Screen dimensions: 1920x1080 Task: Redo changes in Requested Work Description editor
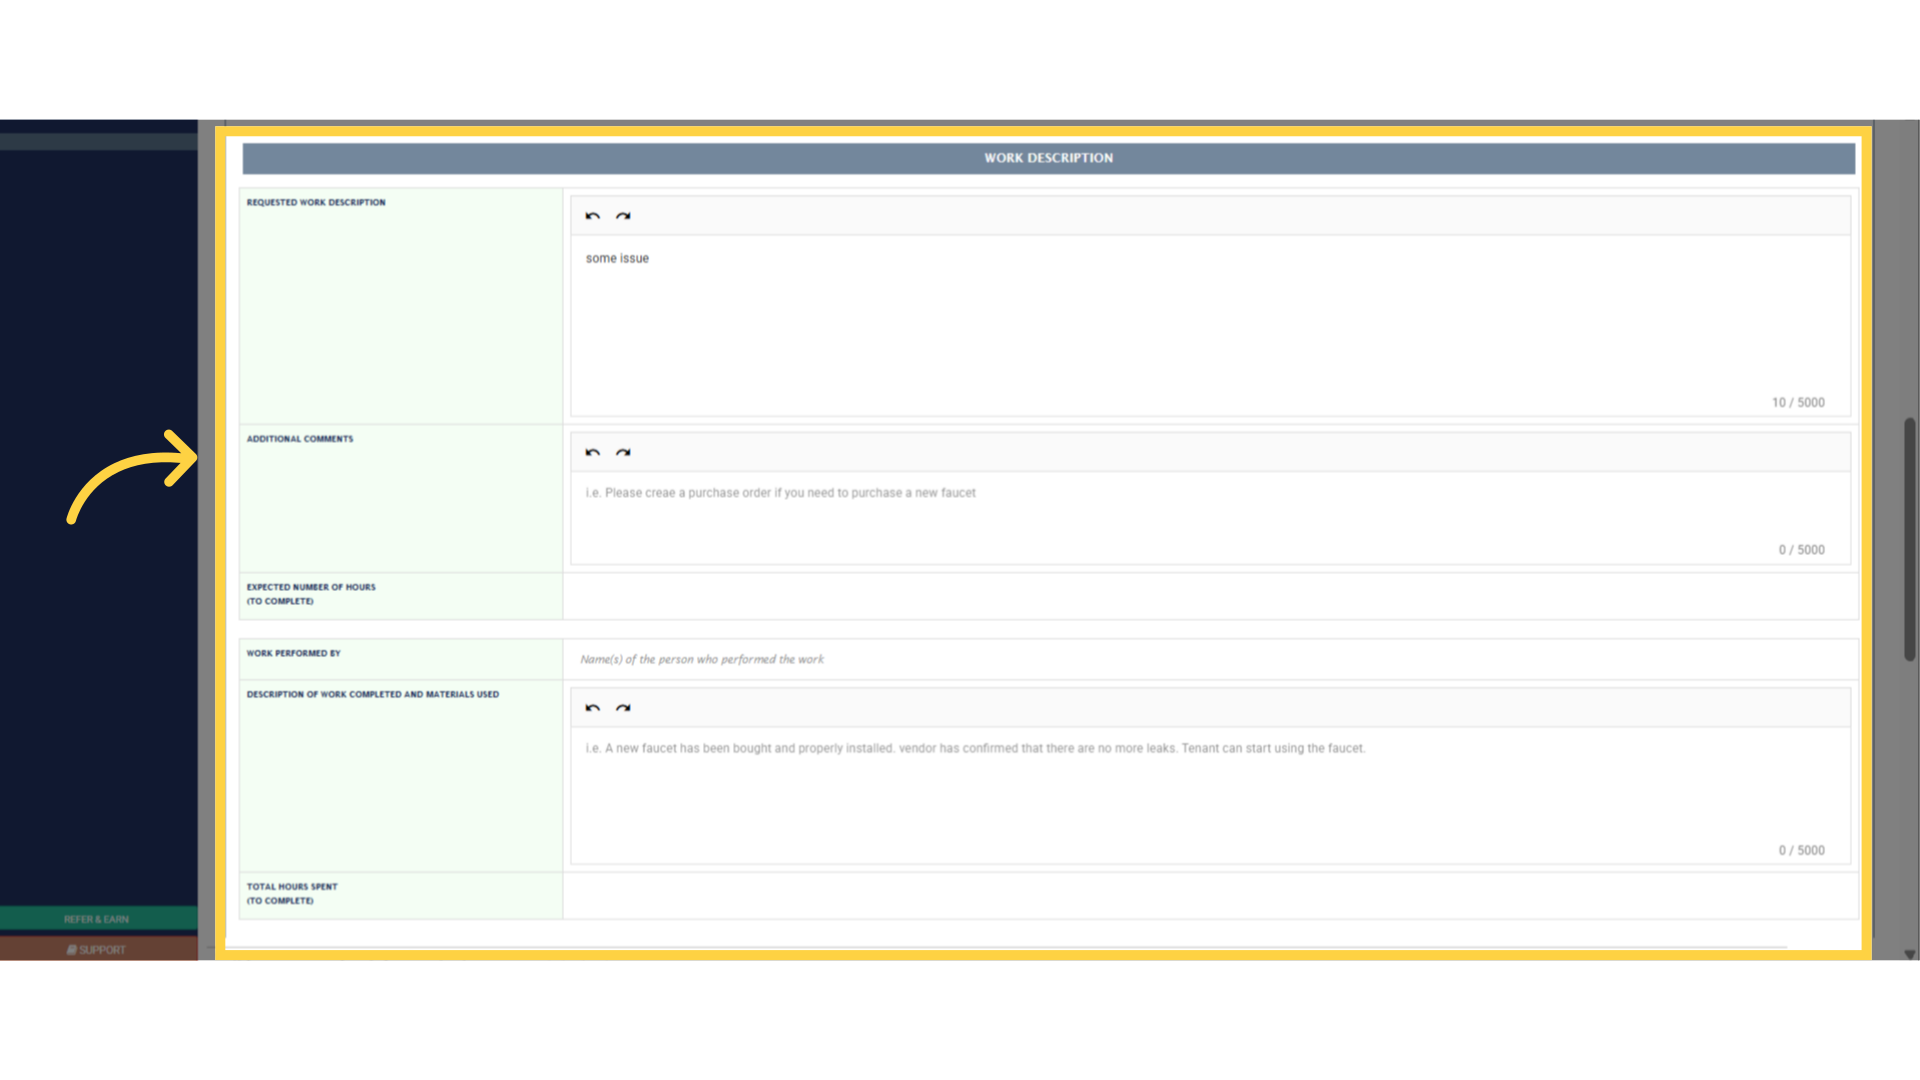(623, 215)
